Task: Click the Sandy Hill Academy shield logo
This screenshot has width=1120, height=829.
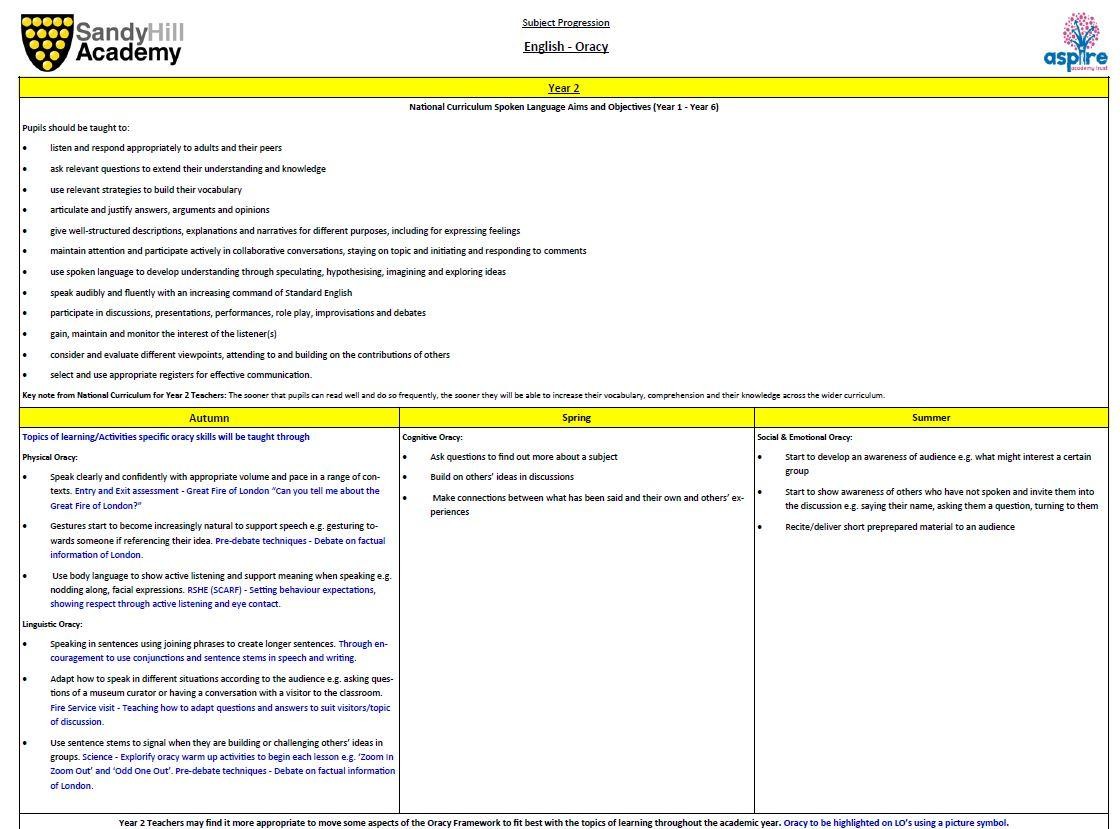Action: [x=47, y=43]
